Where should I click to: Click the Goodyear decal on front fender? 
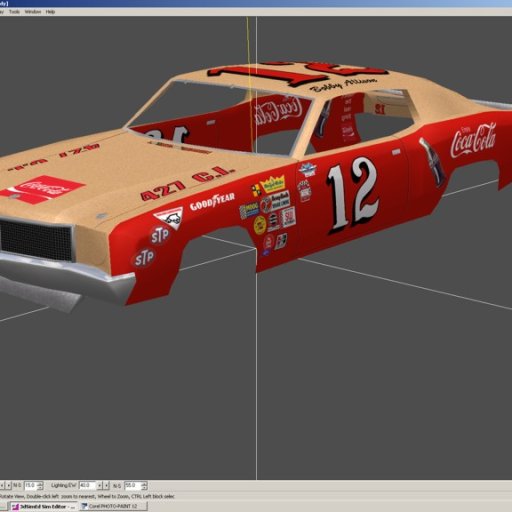[x=212, y=201]
